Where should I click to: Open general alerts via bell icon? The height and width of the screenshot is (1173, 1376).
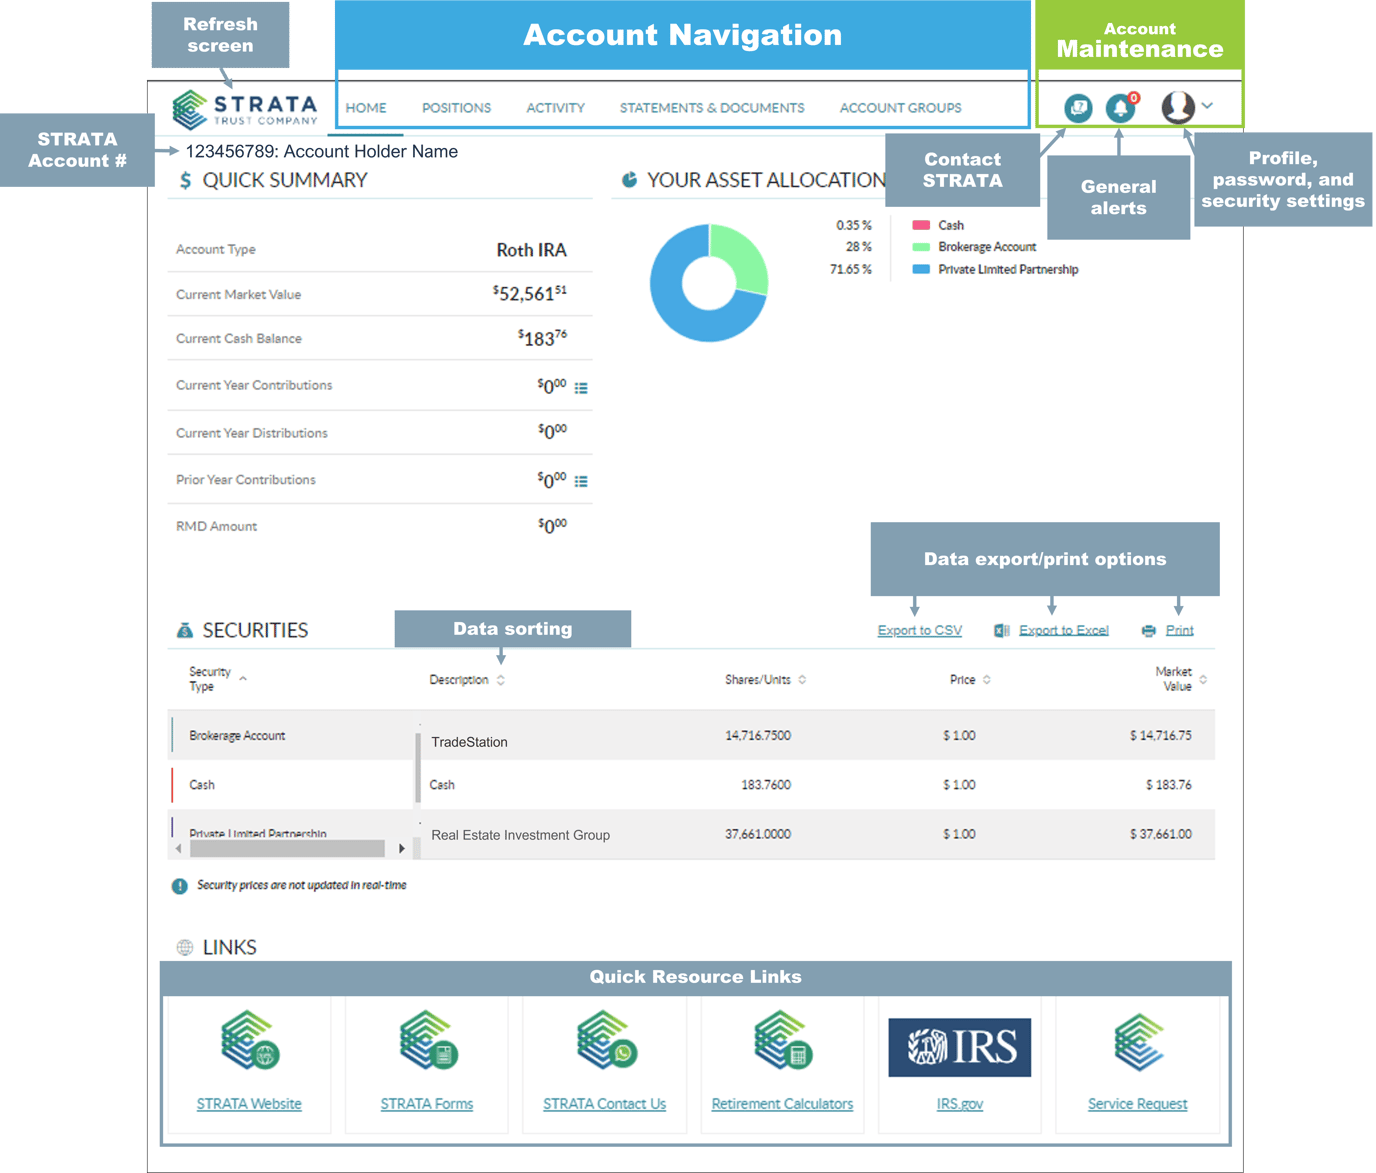pyautogui.click(x=1119, y=107)
